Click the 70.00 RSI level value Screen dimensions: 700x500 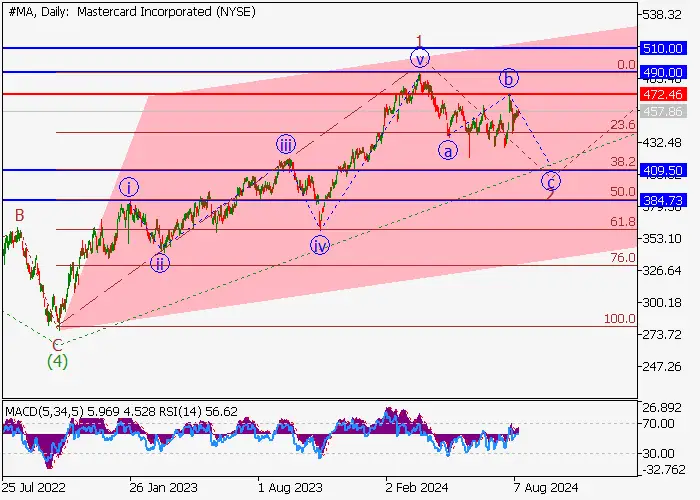(x=658, y=423)
